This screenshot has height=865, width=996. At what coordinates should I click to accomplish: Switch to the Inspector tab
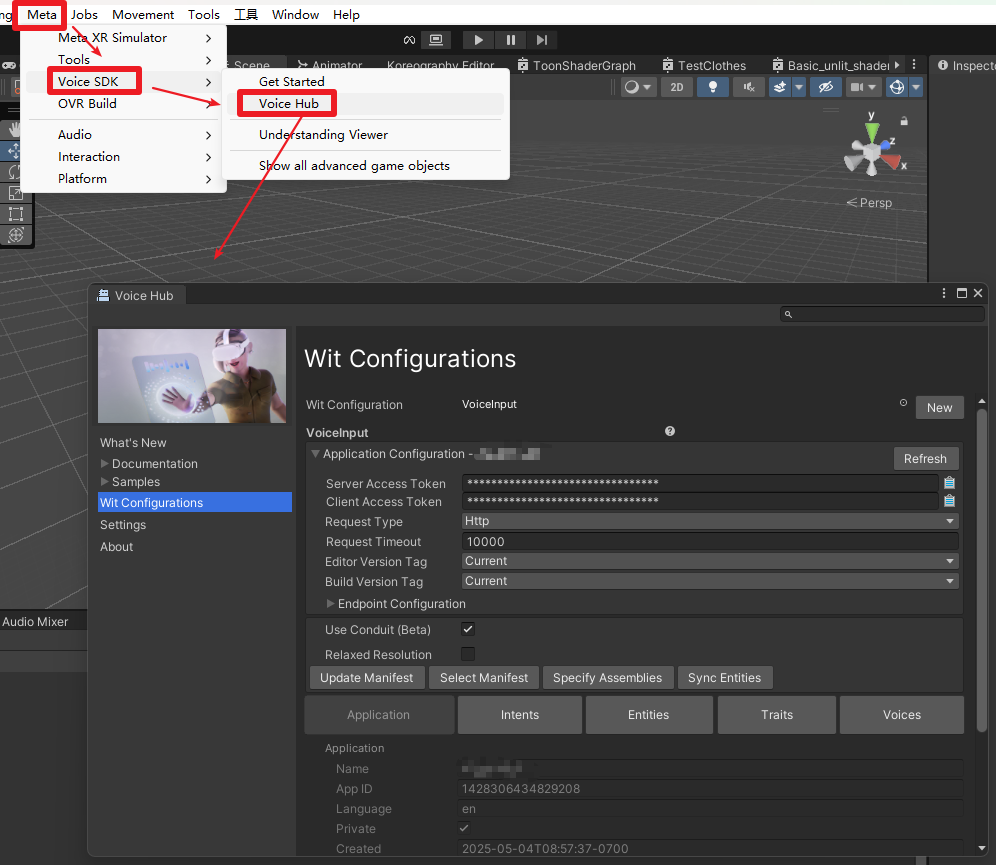pos(966,65)
